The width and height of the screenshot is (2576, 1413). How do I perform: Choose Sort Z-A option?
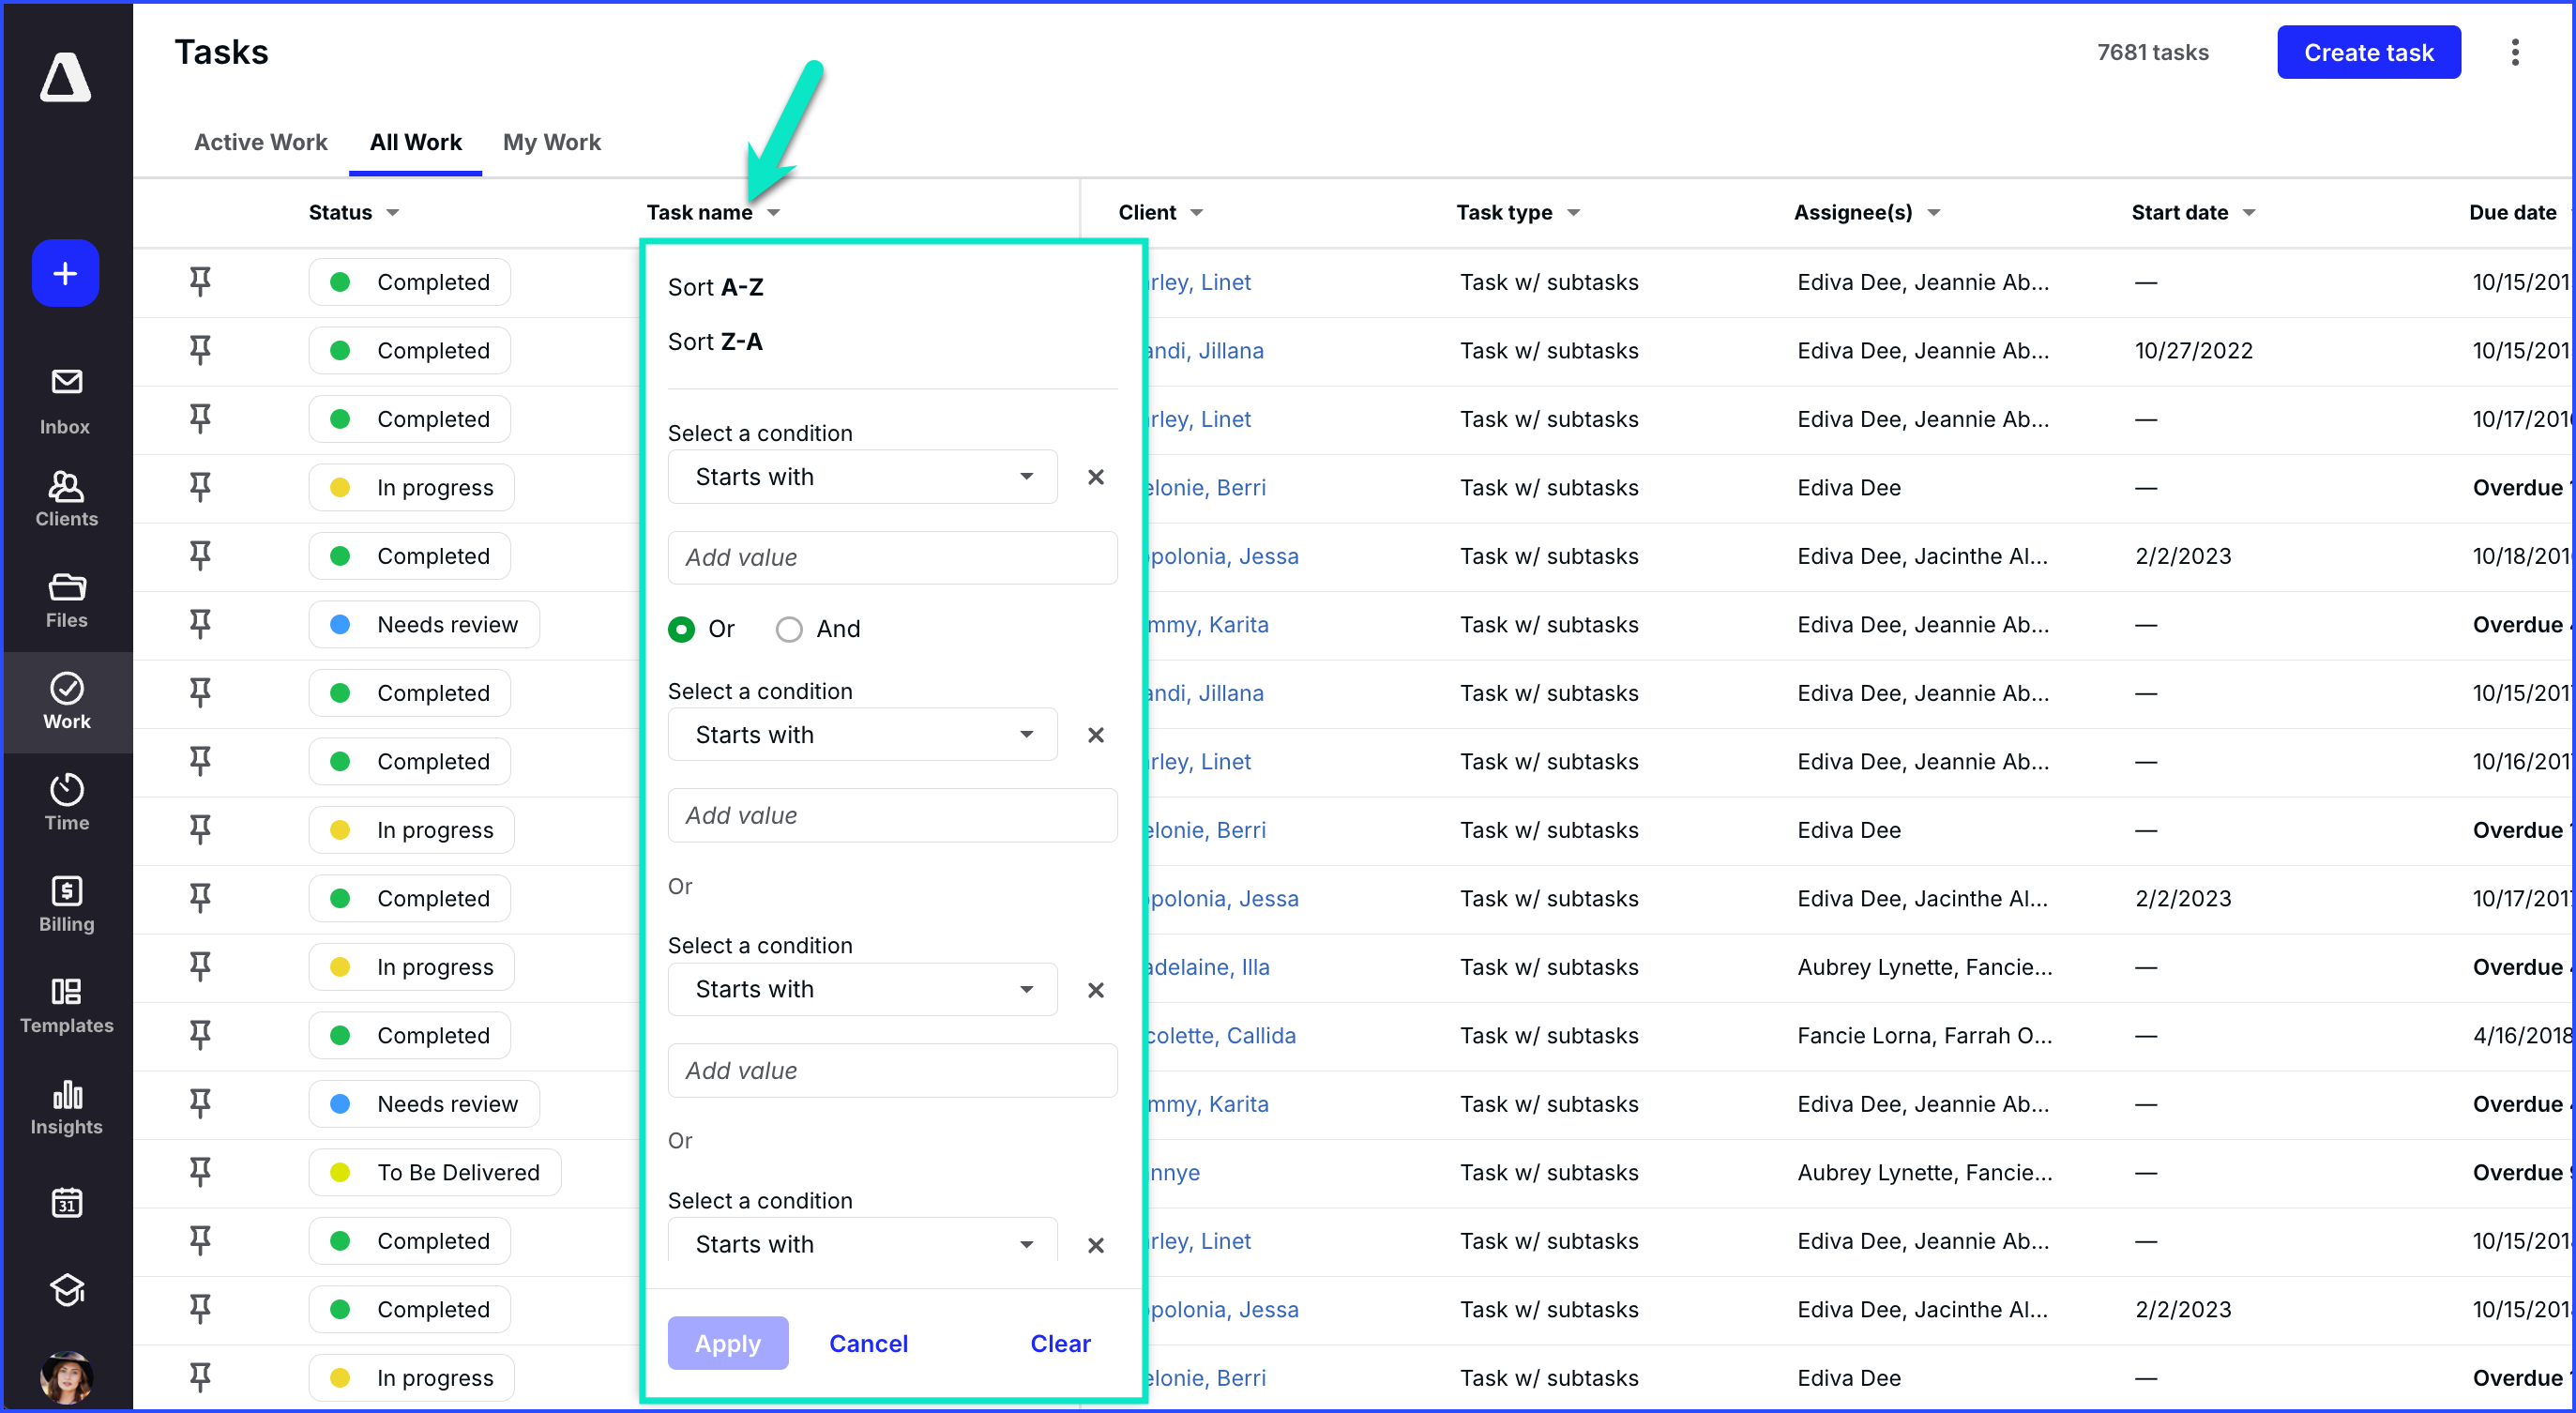[x=715, y=342]
